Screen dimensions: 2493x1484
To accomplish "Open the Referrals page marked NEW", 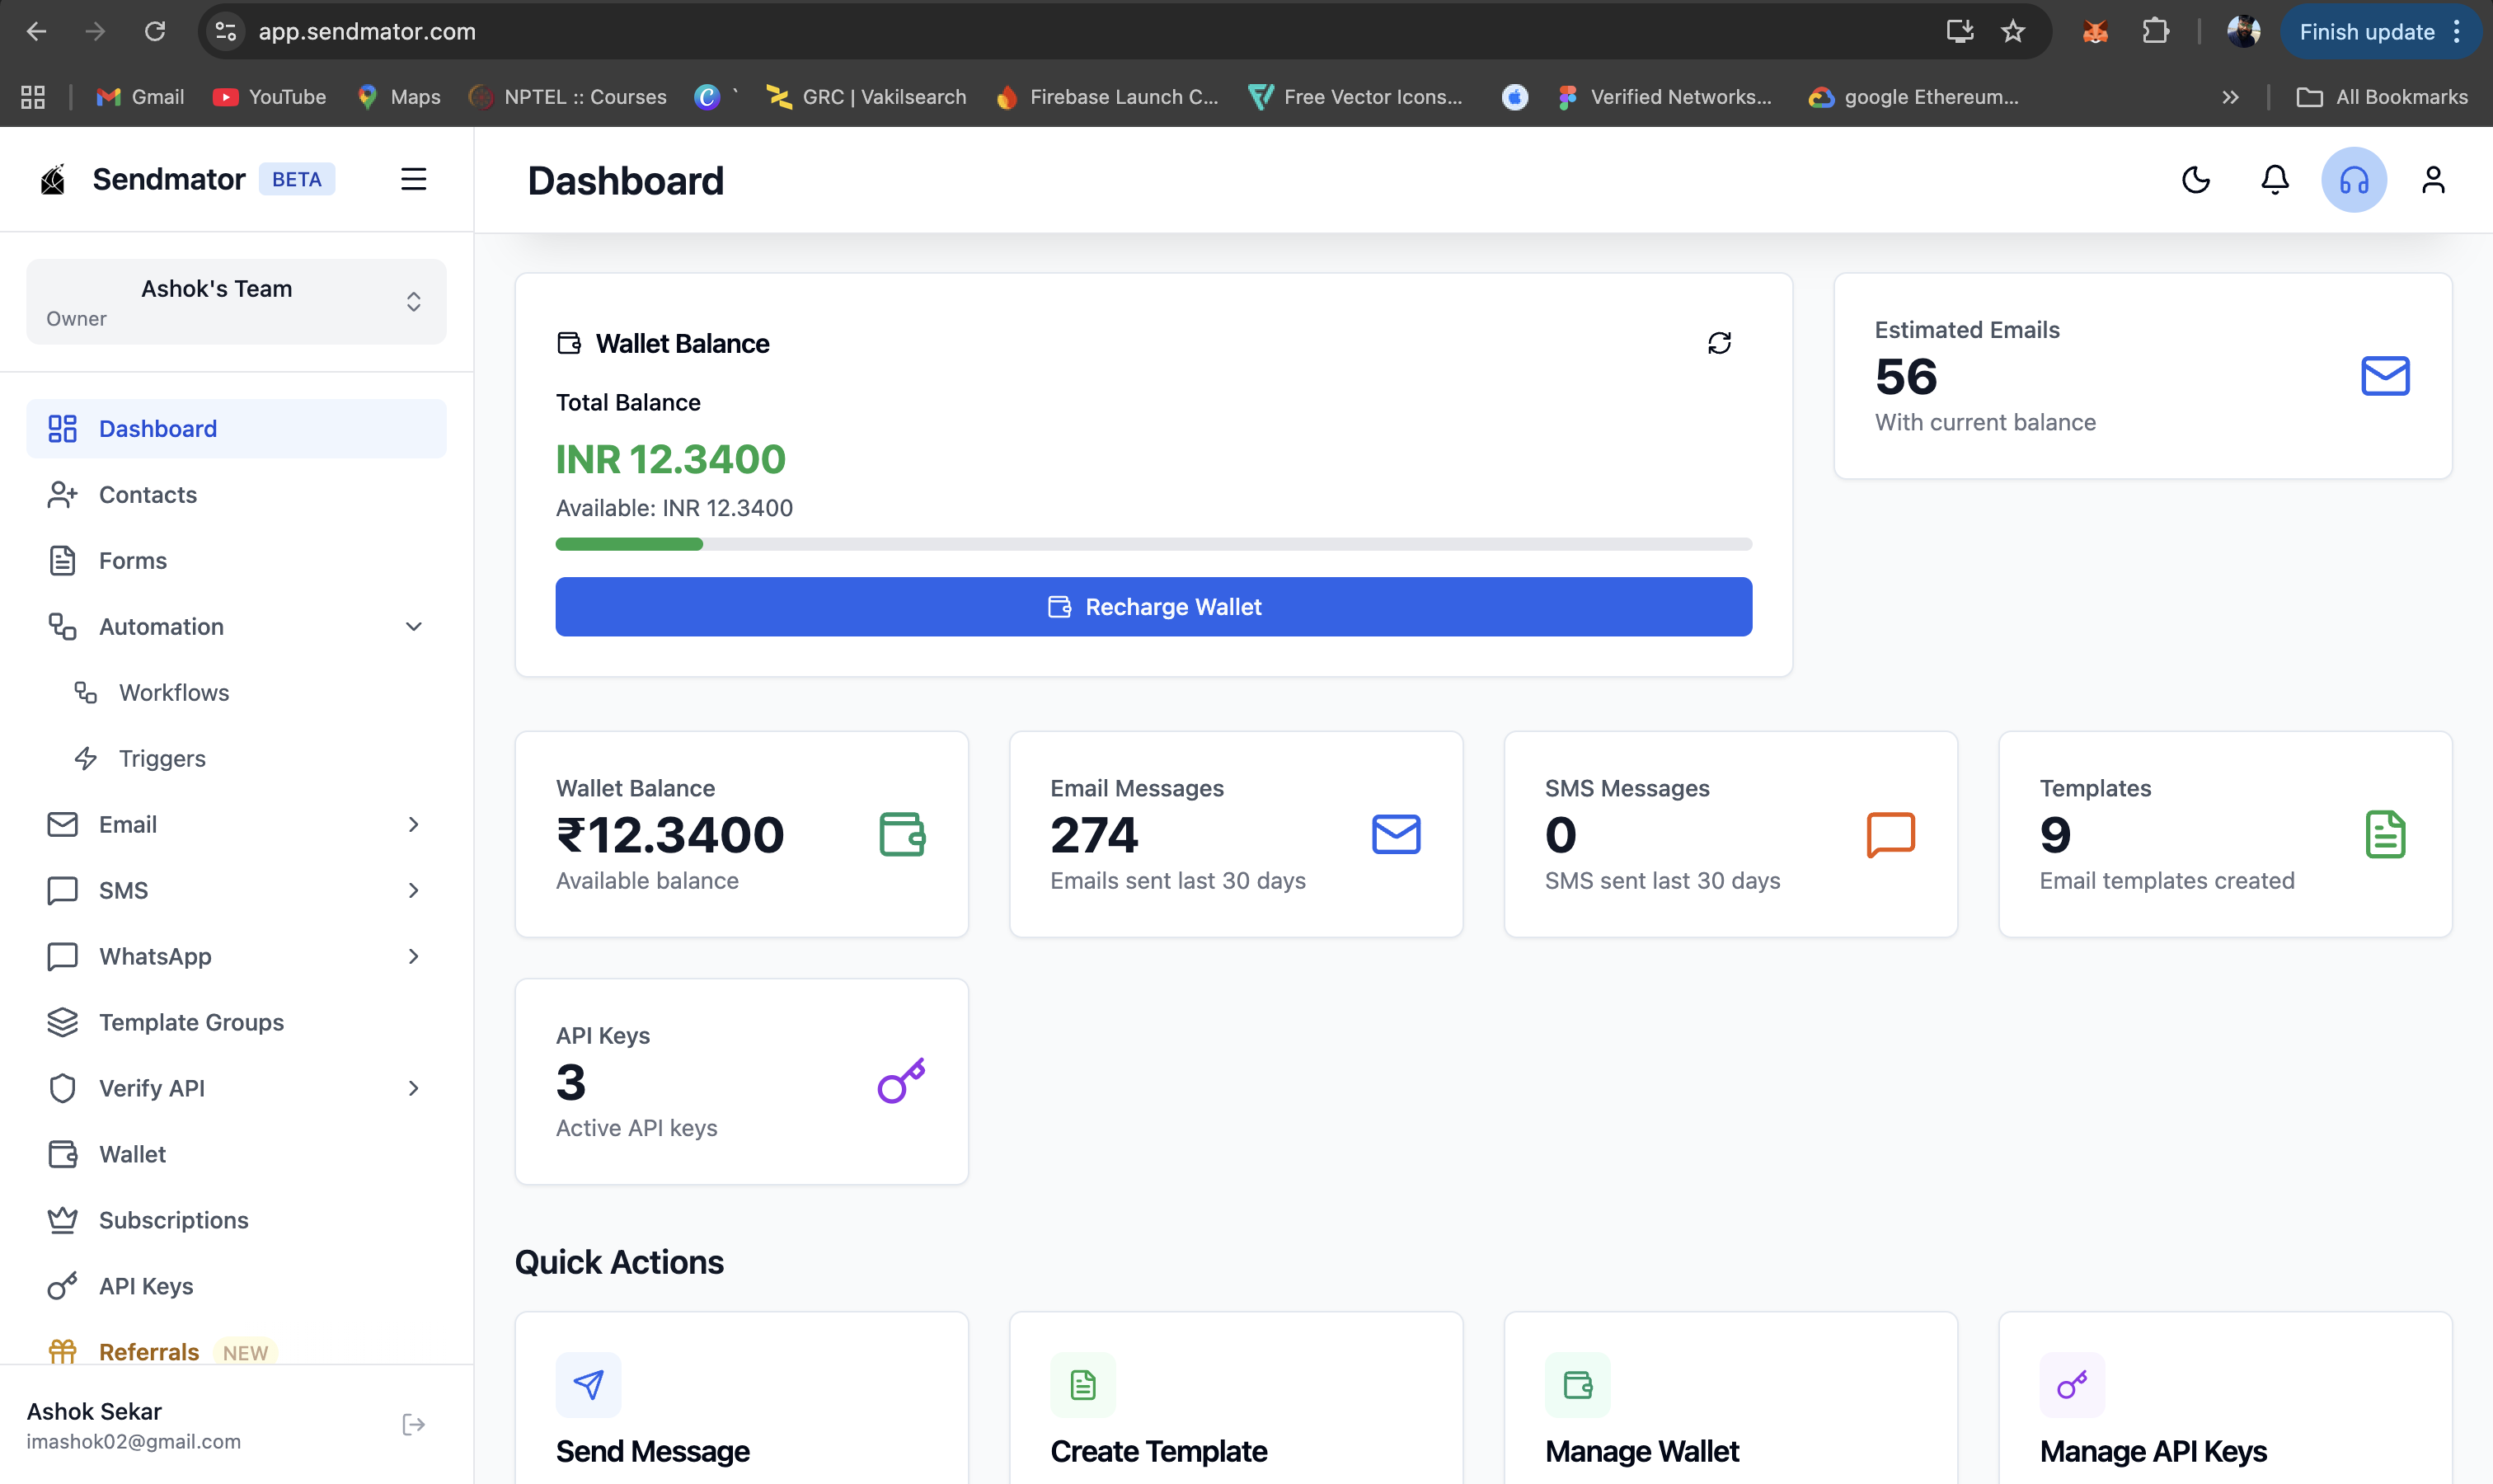I will point(151,1351).
